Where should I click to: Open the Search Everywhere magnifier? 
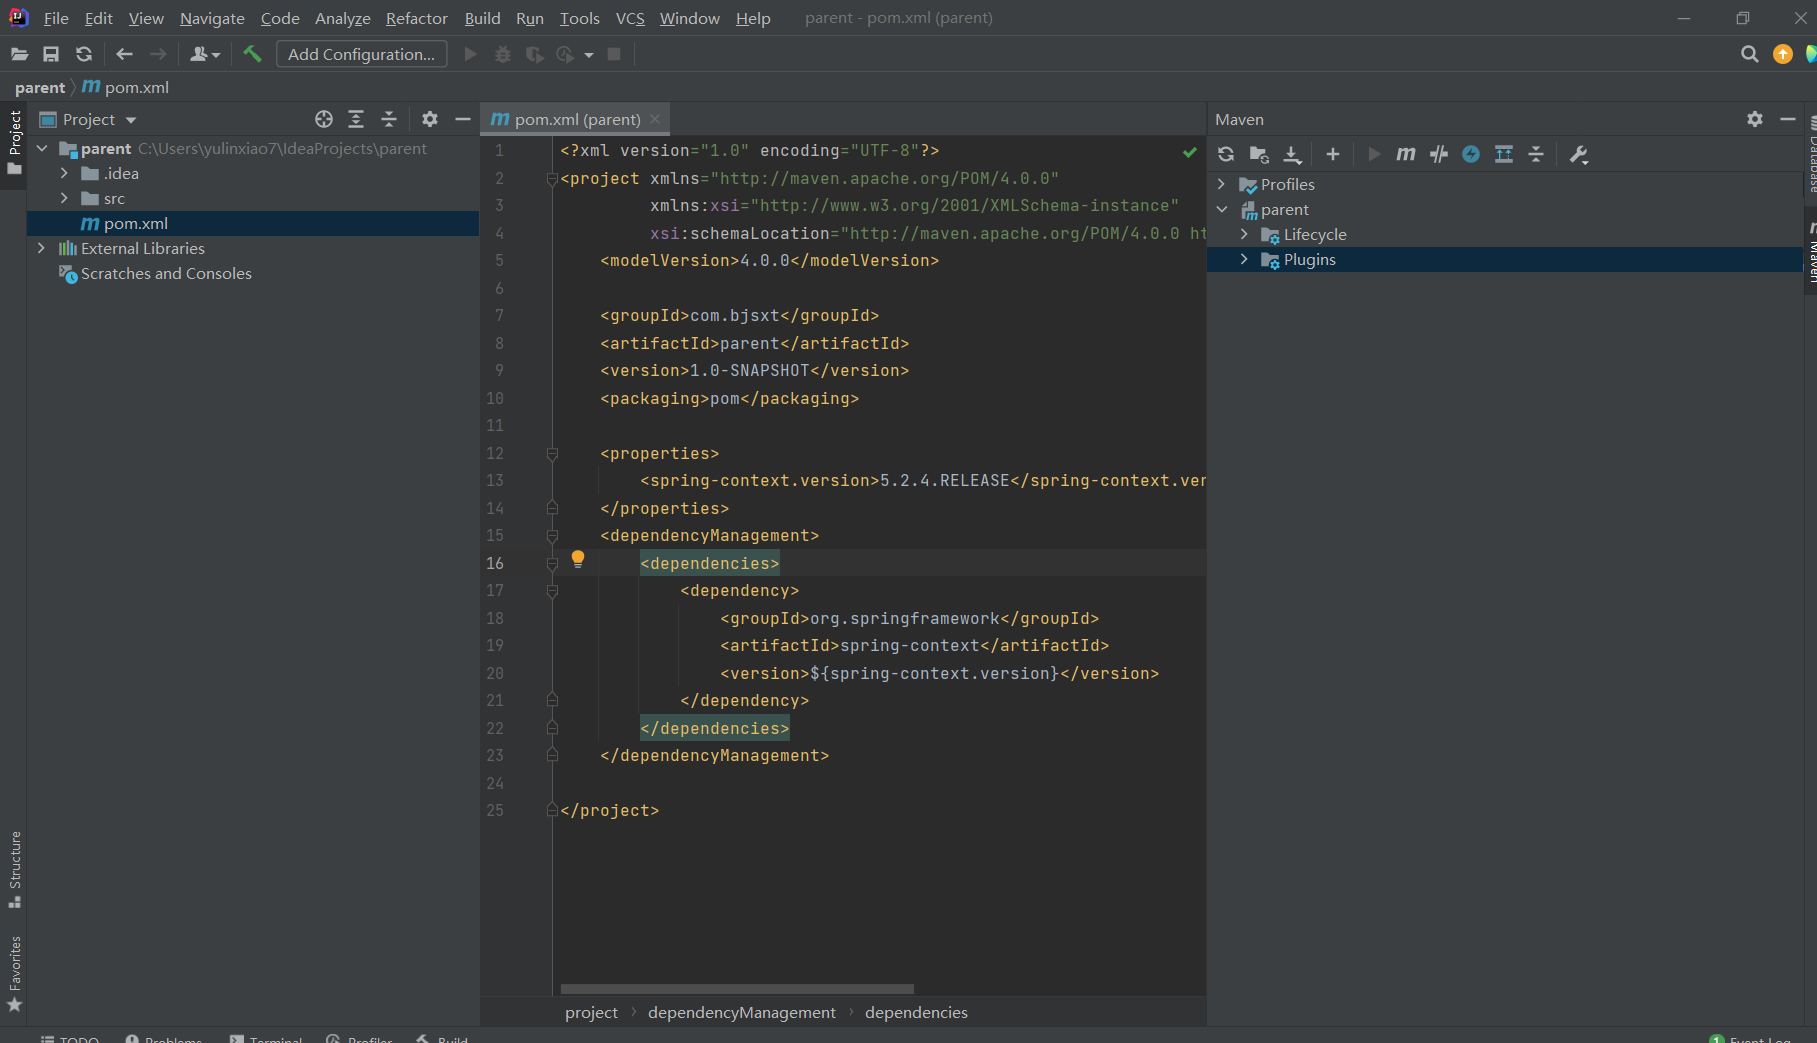click(x=1749, y=54)
